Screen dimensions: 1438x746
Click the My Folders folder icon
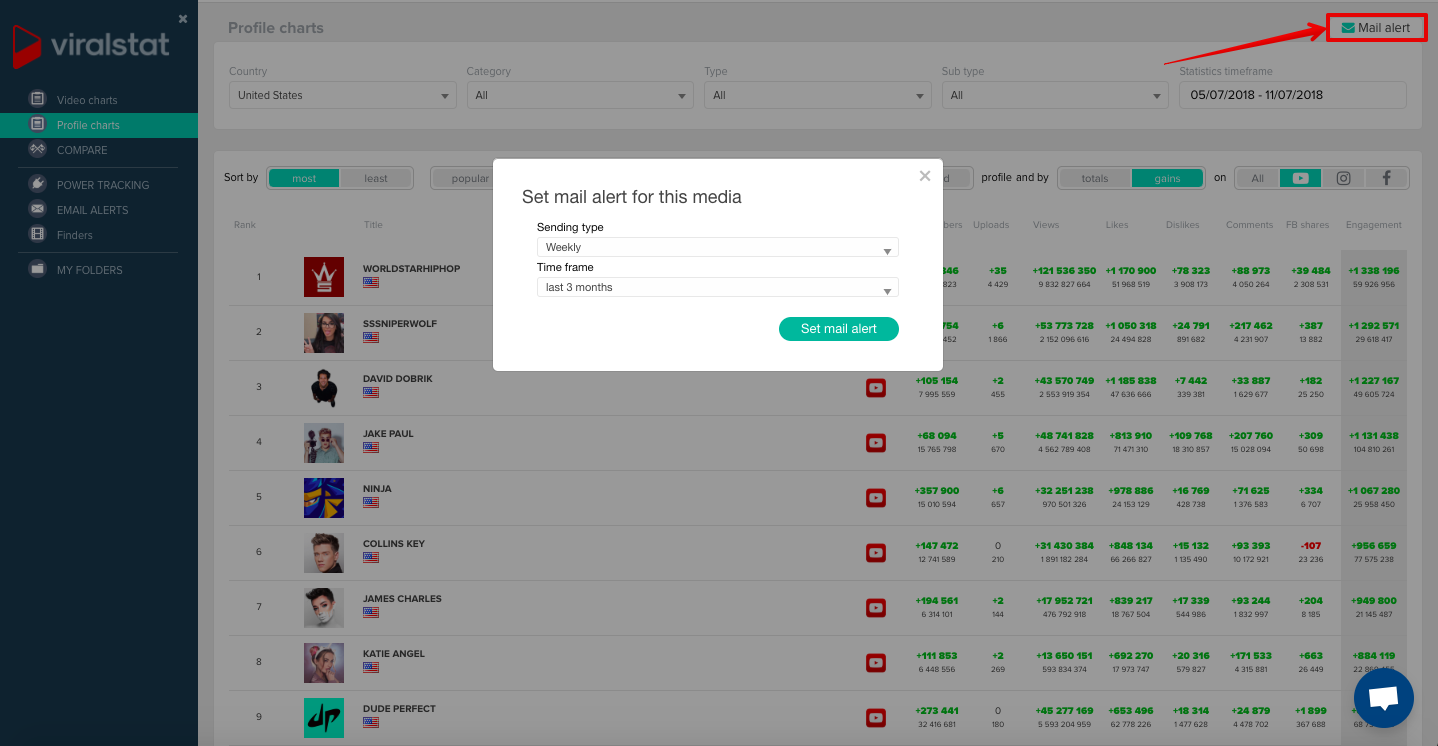pyautogui.click(x=38, y=269)
